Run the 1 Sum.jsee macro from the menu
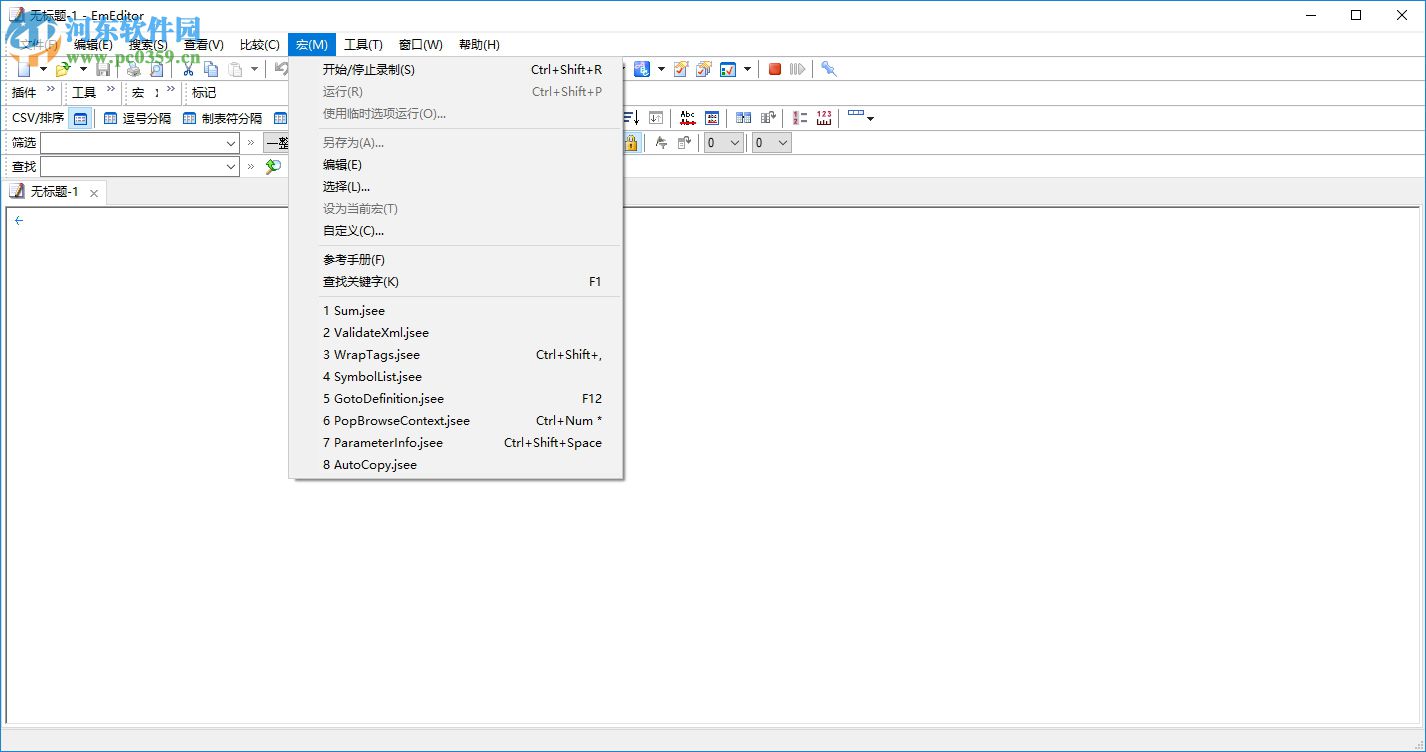The image size is (1426, 752). [x=355, y=311]
